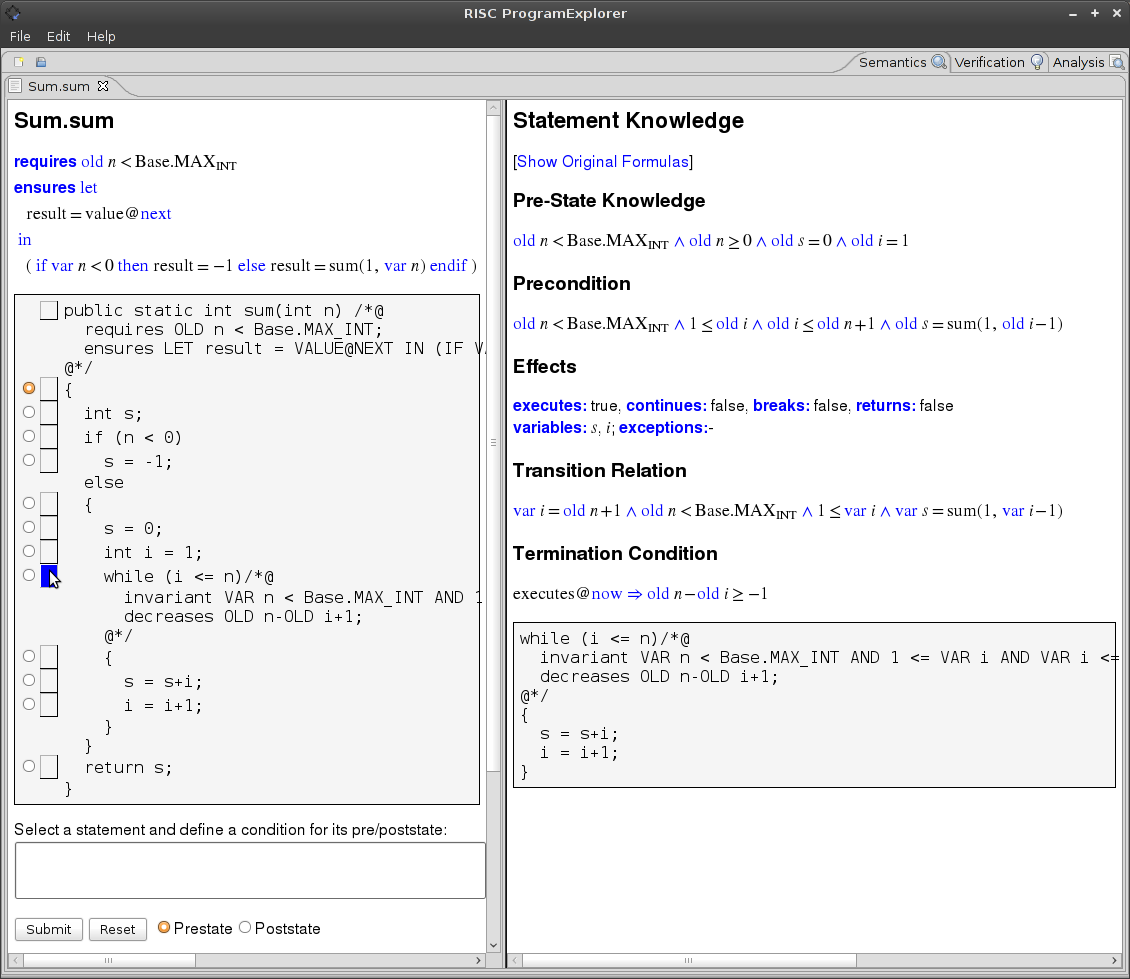This screenshot has height=979, width=1130.
Task: Open the Analysis perspective
Action: [x=1087, y=62]
